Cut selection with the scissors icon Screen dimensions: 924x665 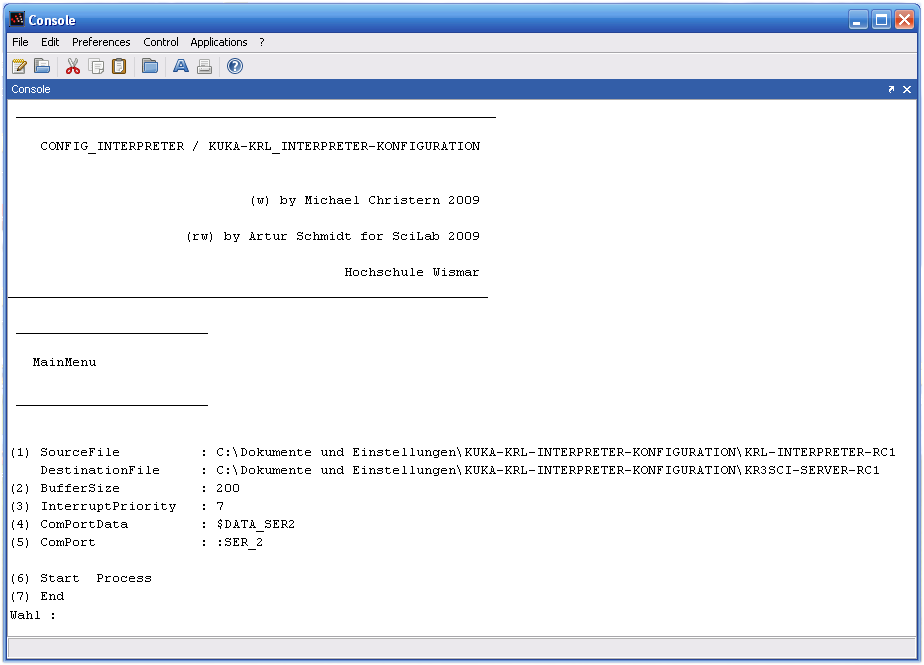click(x=72, y=66)
